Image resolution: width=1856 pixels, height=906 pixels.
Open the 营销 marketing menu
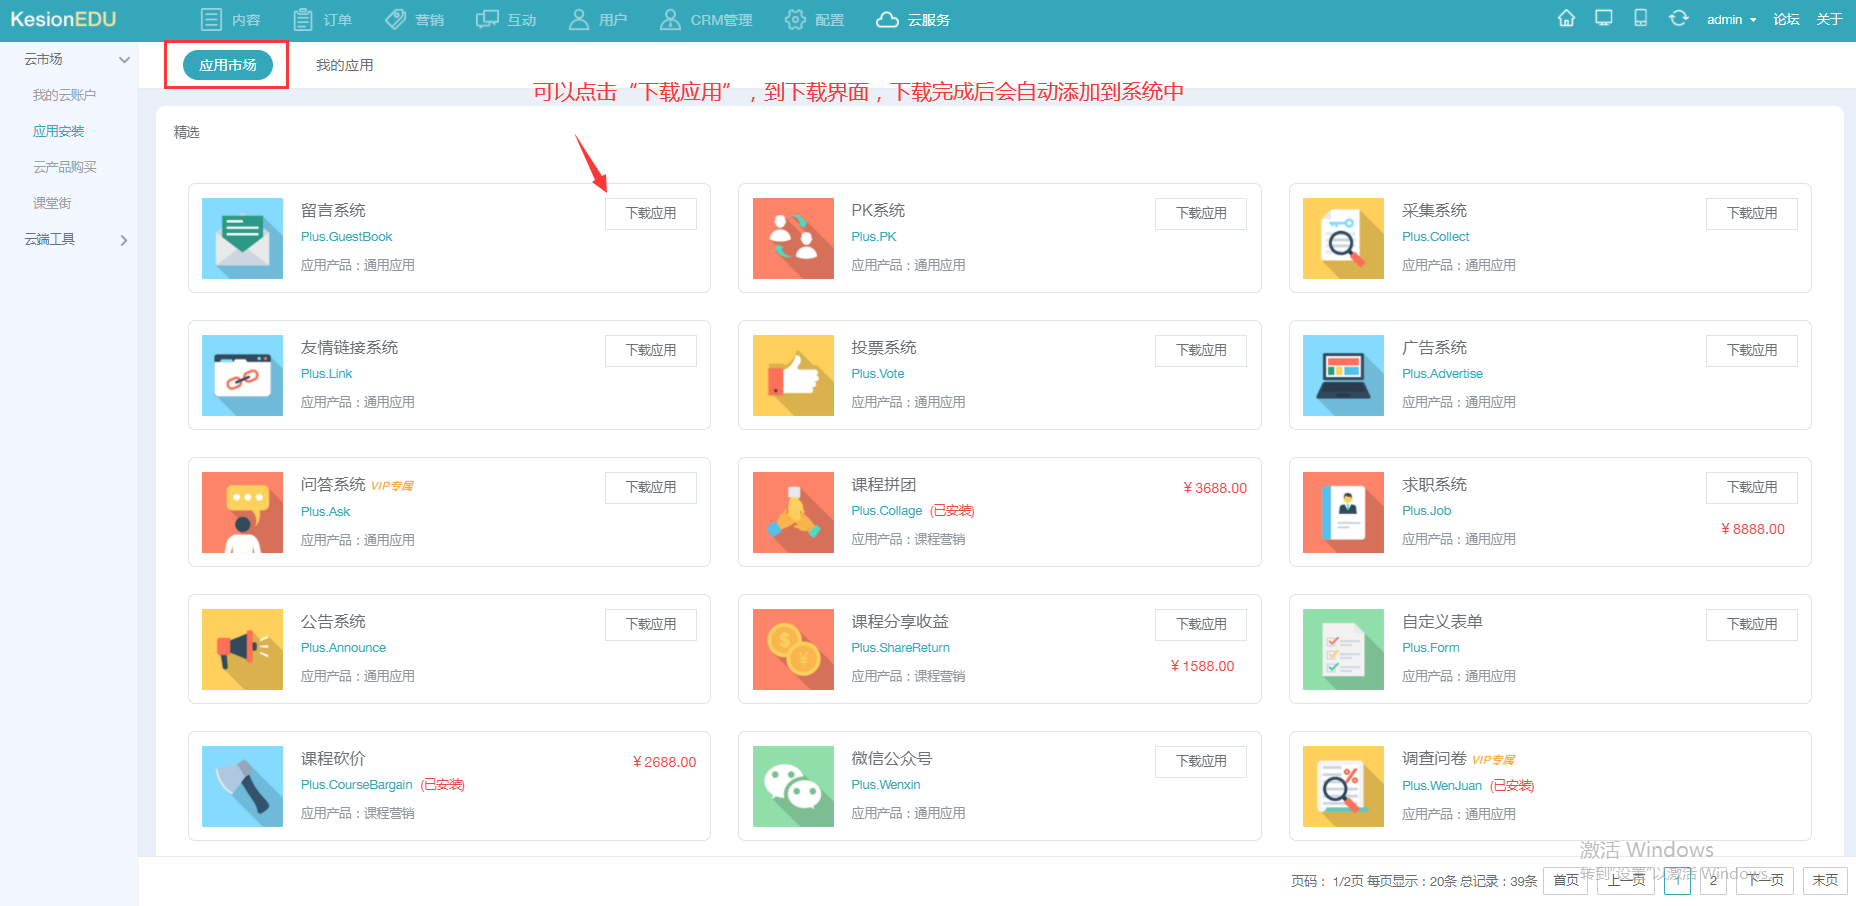[x=414, y=20]
